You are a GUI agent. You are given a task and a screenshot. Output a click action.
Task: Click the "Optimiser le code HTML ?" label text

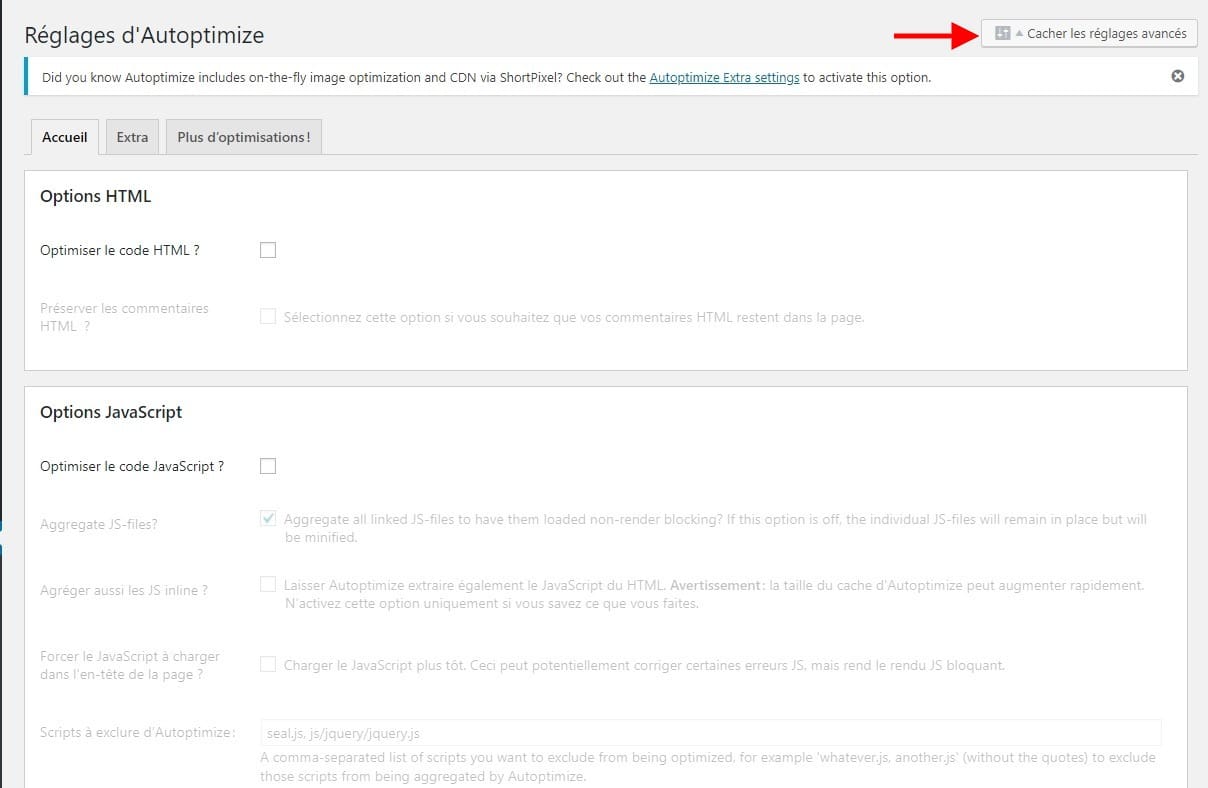point(120,250)
